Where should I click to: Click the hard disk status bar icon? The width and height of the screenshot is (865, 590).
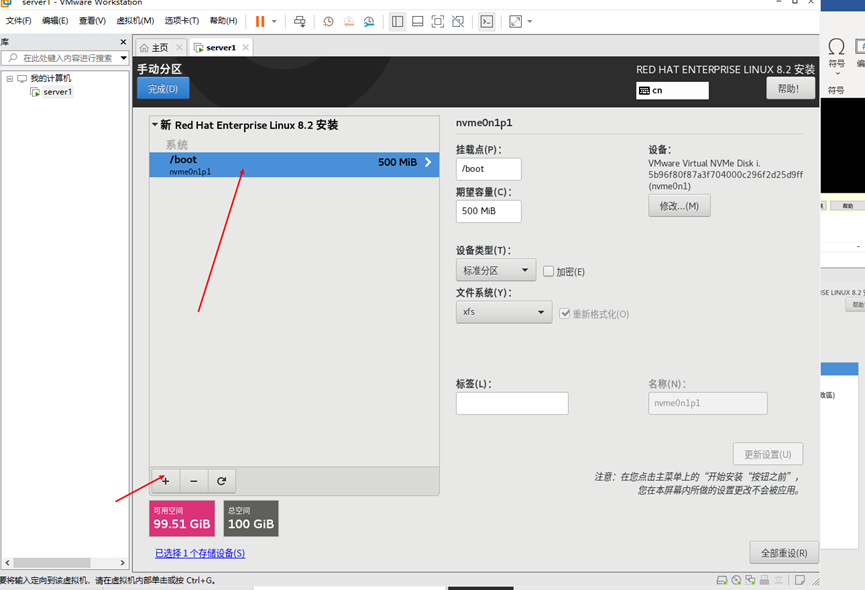click(x=722, y=580)
